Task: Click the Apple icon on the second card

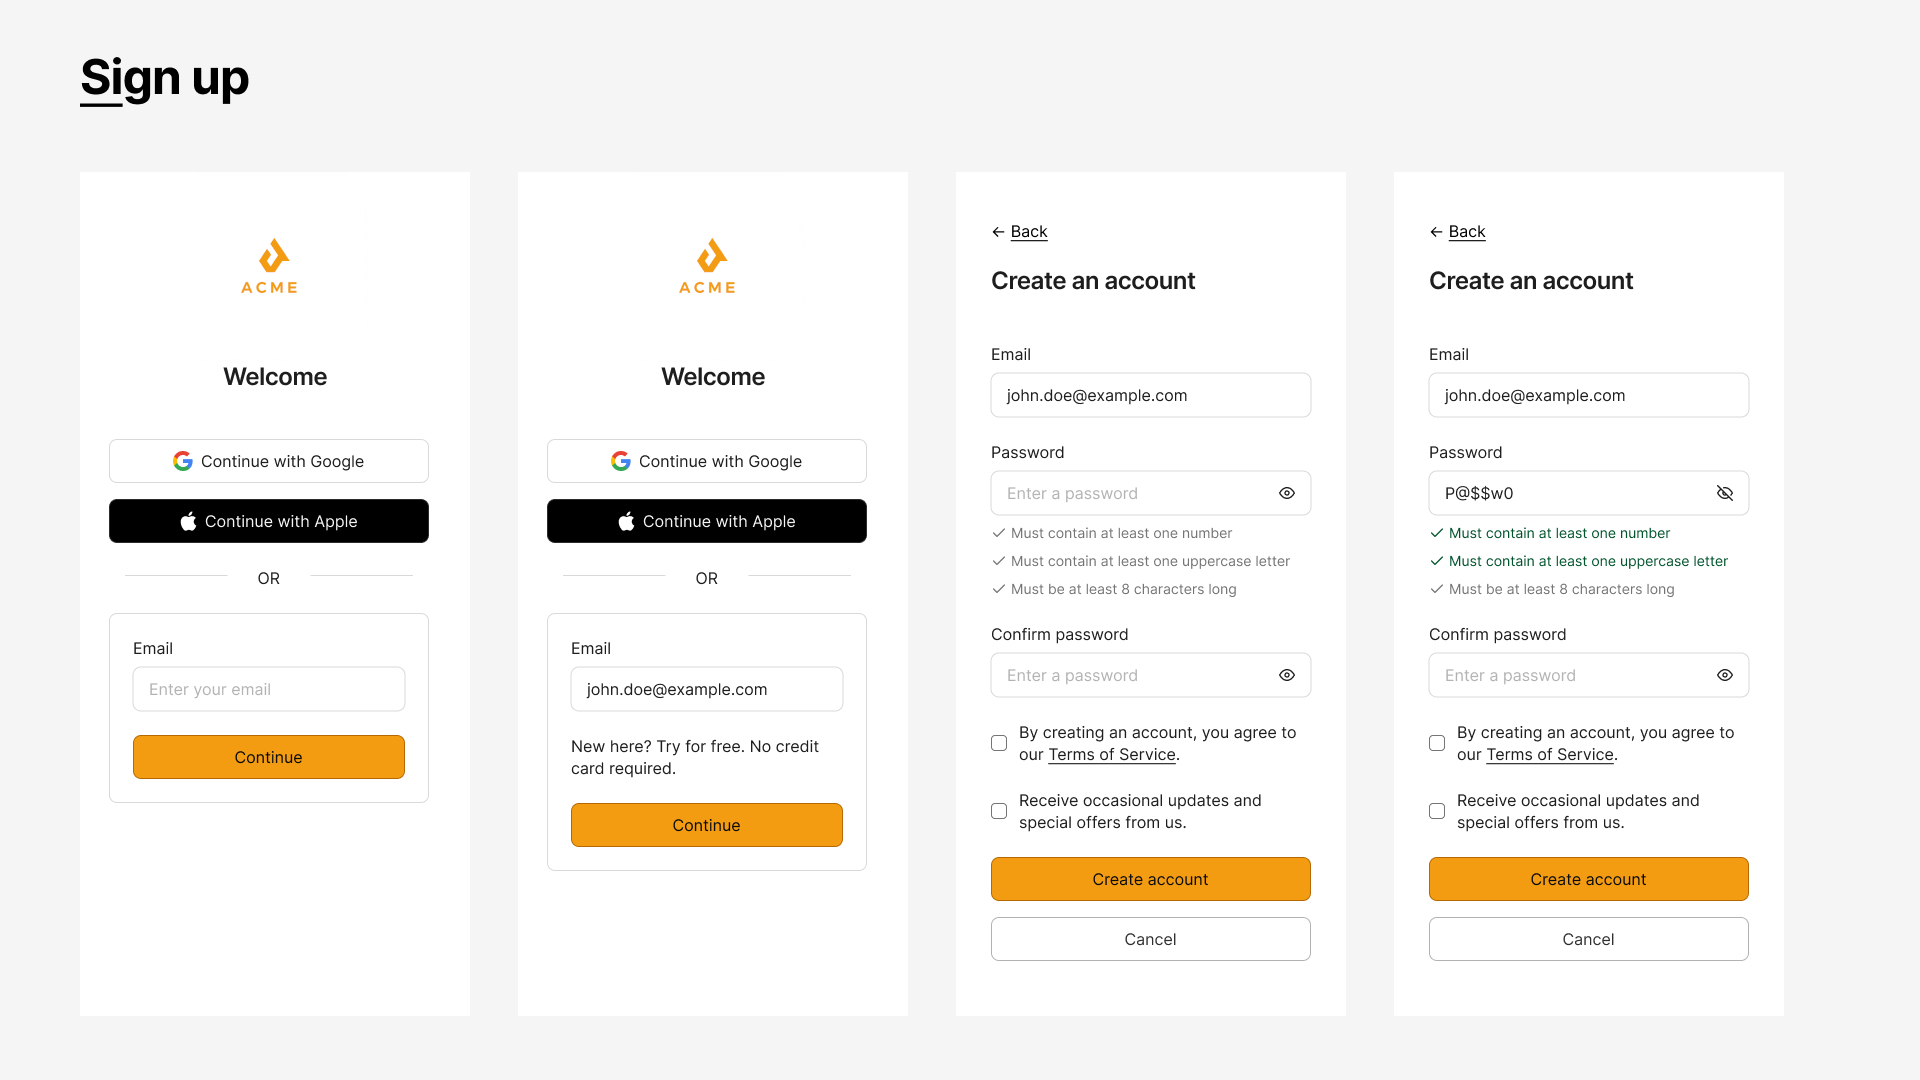Action: pyautogui.click(x=626, y=521)
